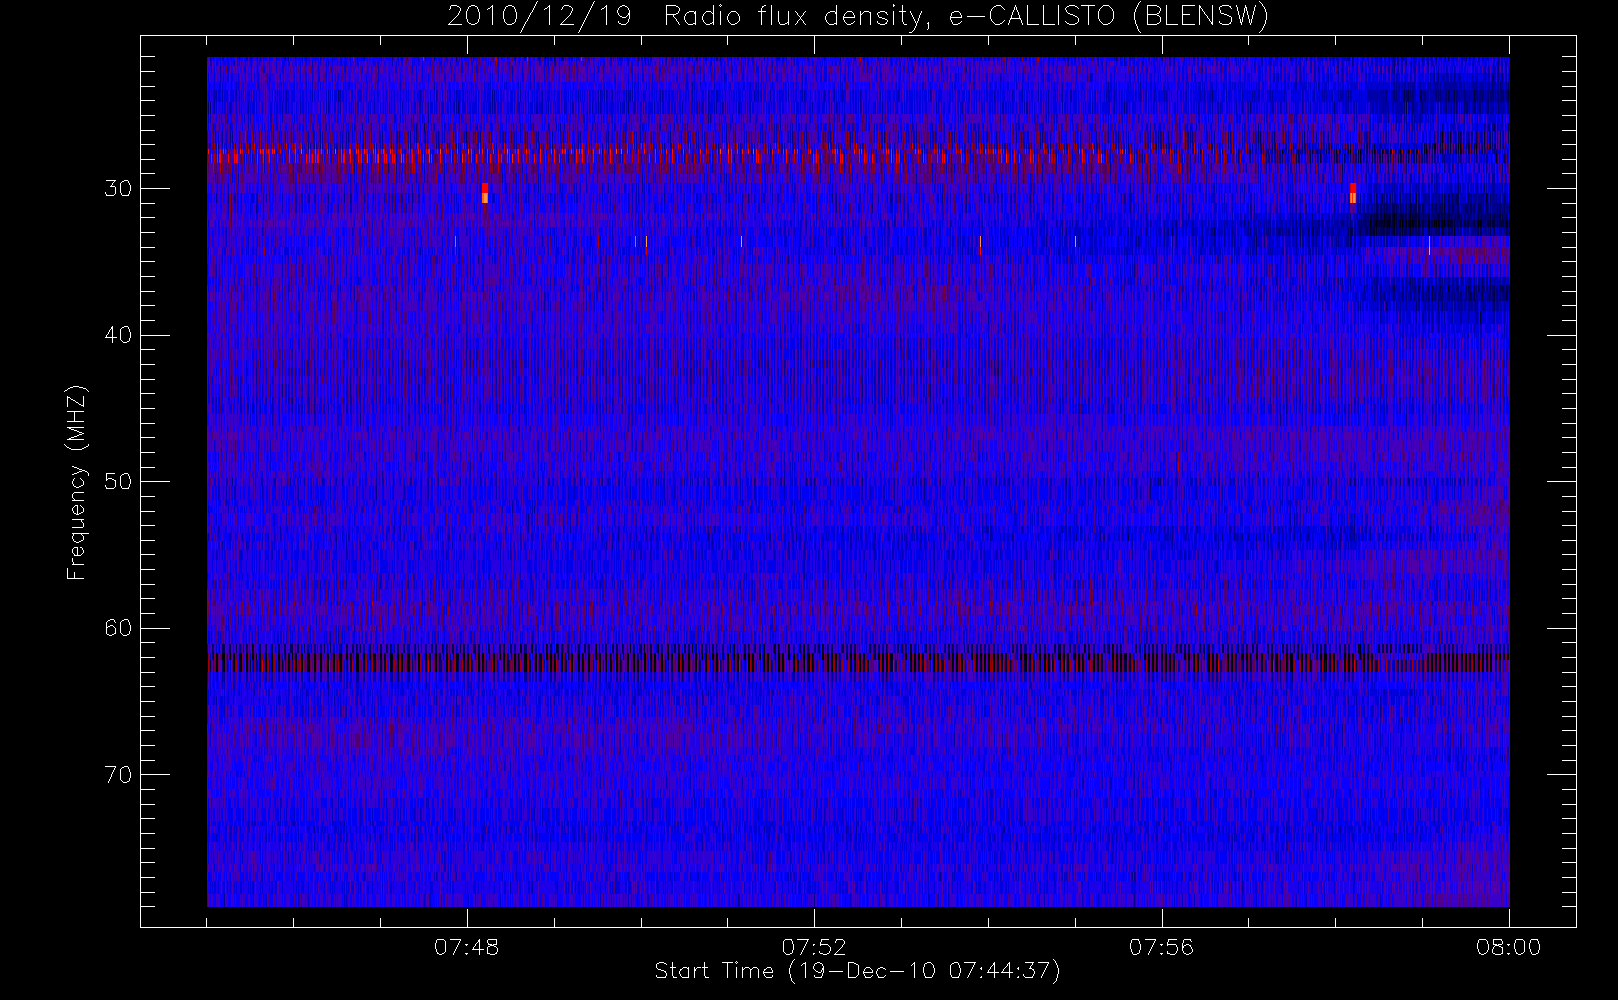
Task: Click the 07:52 time tick label
Action: coord(814,946)
